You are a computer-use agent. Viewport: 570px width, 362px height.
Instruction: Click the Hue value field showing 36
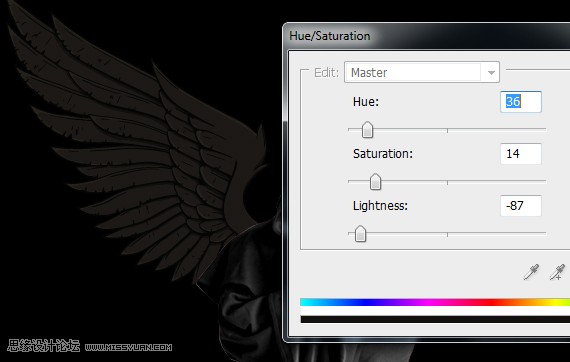pyautogui.click(x=521, y=102)
